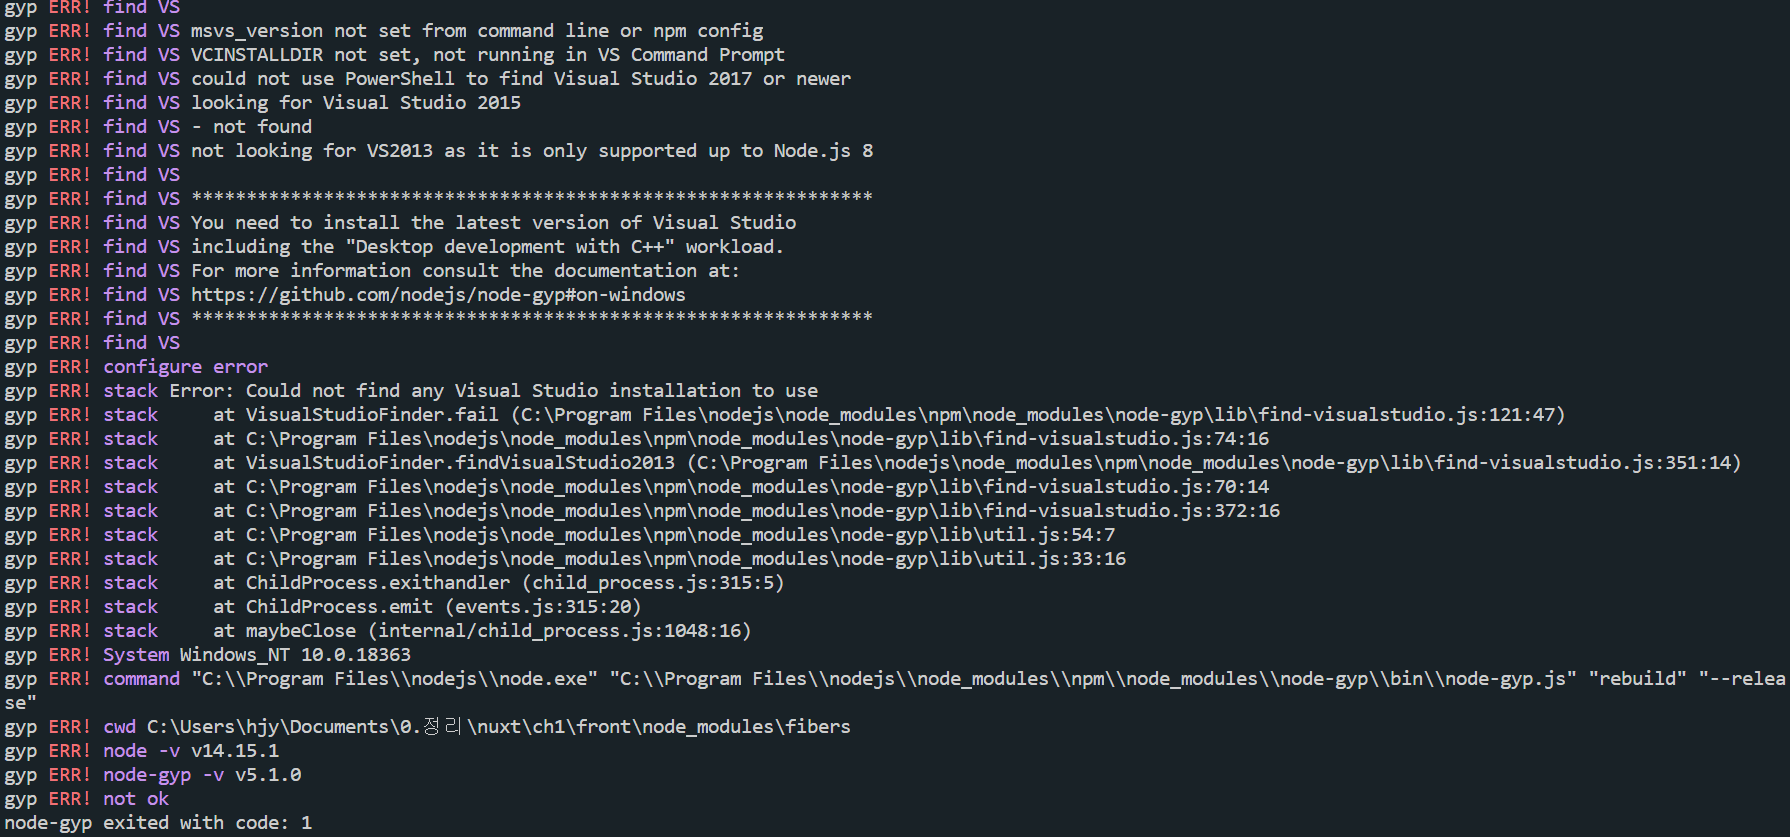This screenshot has height=837, width=1790.
Task: Click the ChildProcess.exithandler stack trace line
Action: tap(498, 583)
